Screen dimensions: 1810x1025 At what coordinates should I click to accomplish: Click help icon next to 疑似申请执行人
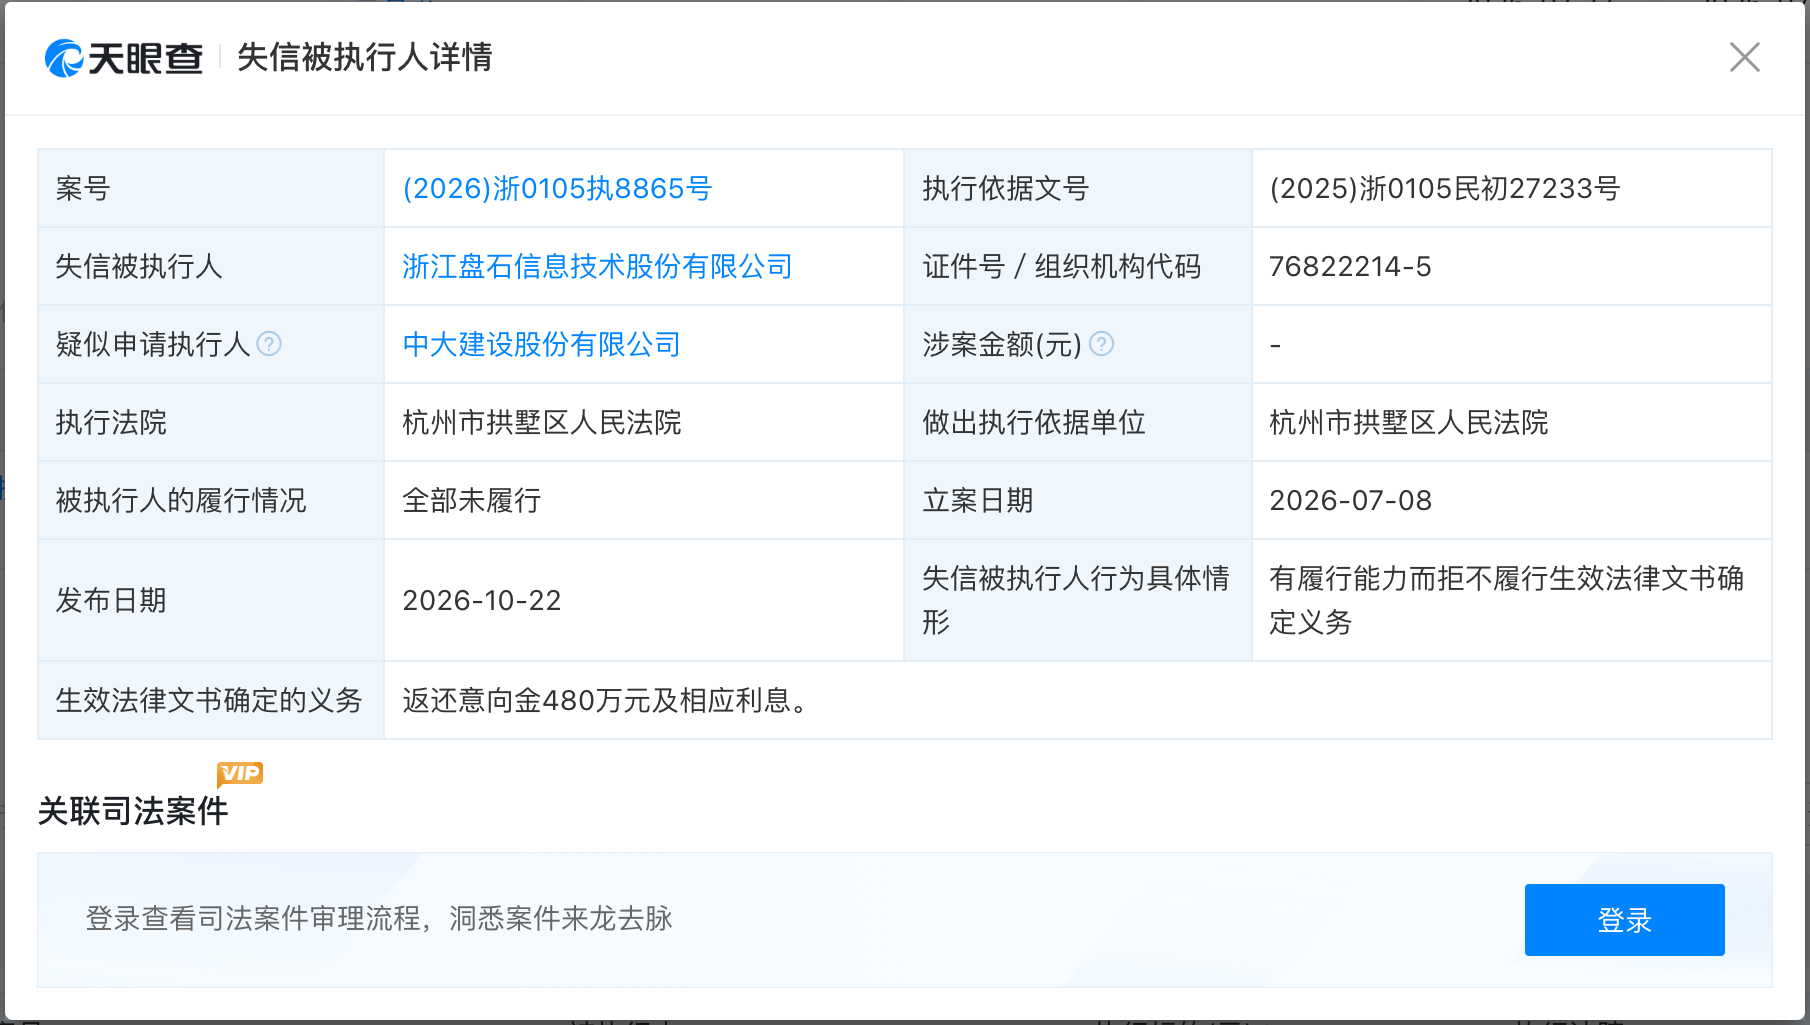click(269, 344)
